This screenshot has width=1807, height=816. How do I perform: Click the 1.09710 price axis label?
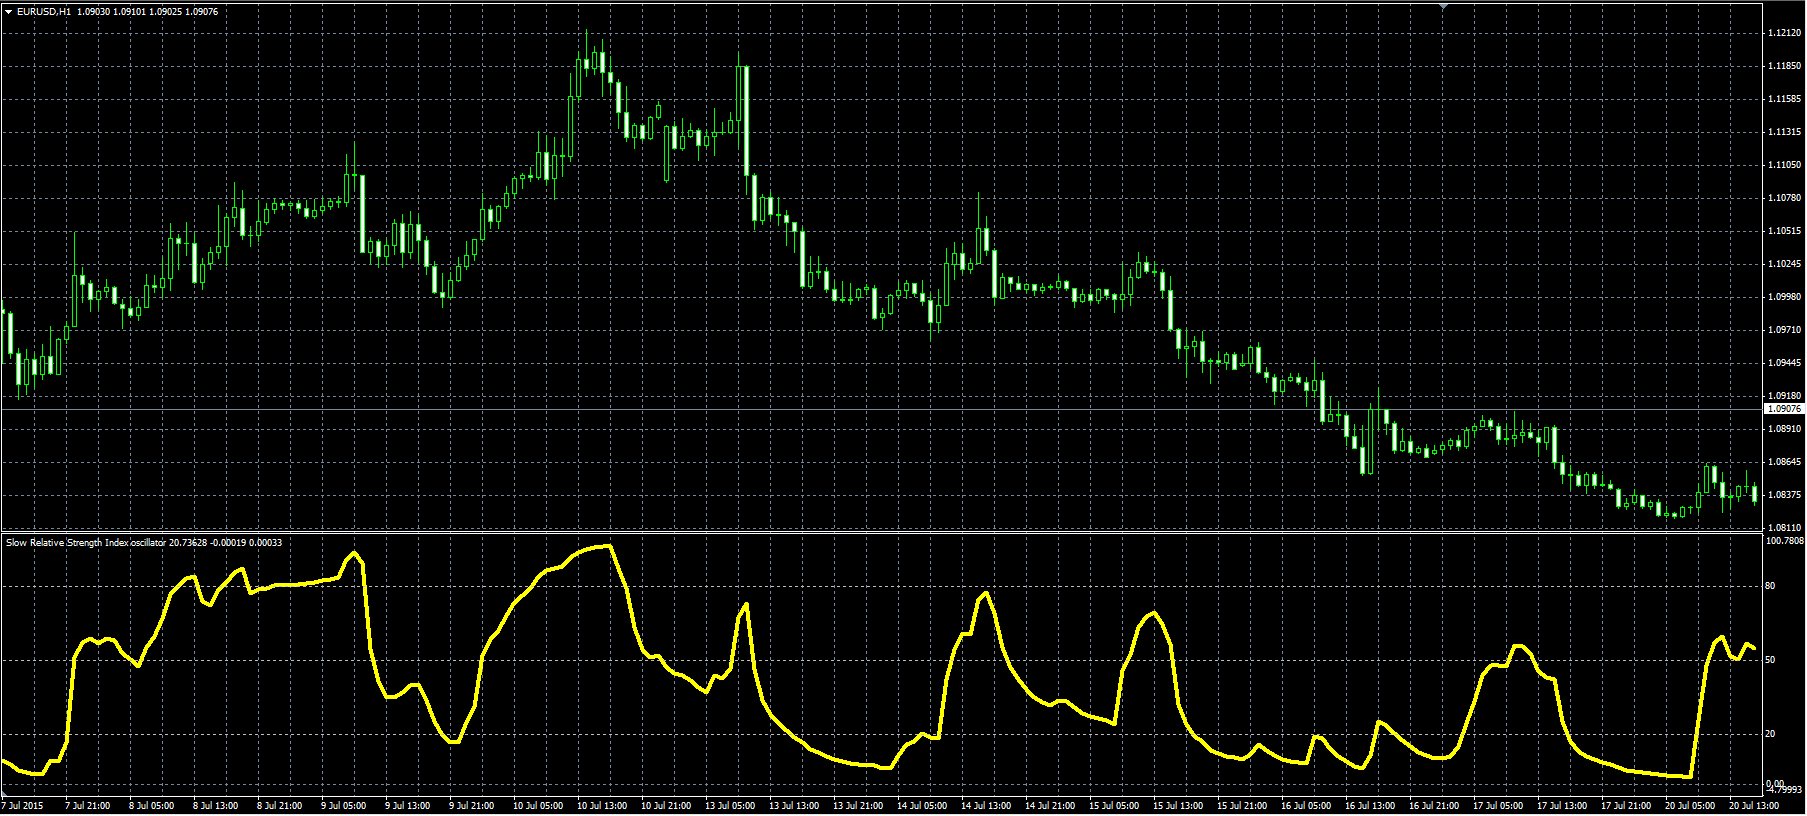[1784, 330]
